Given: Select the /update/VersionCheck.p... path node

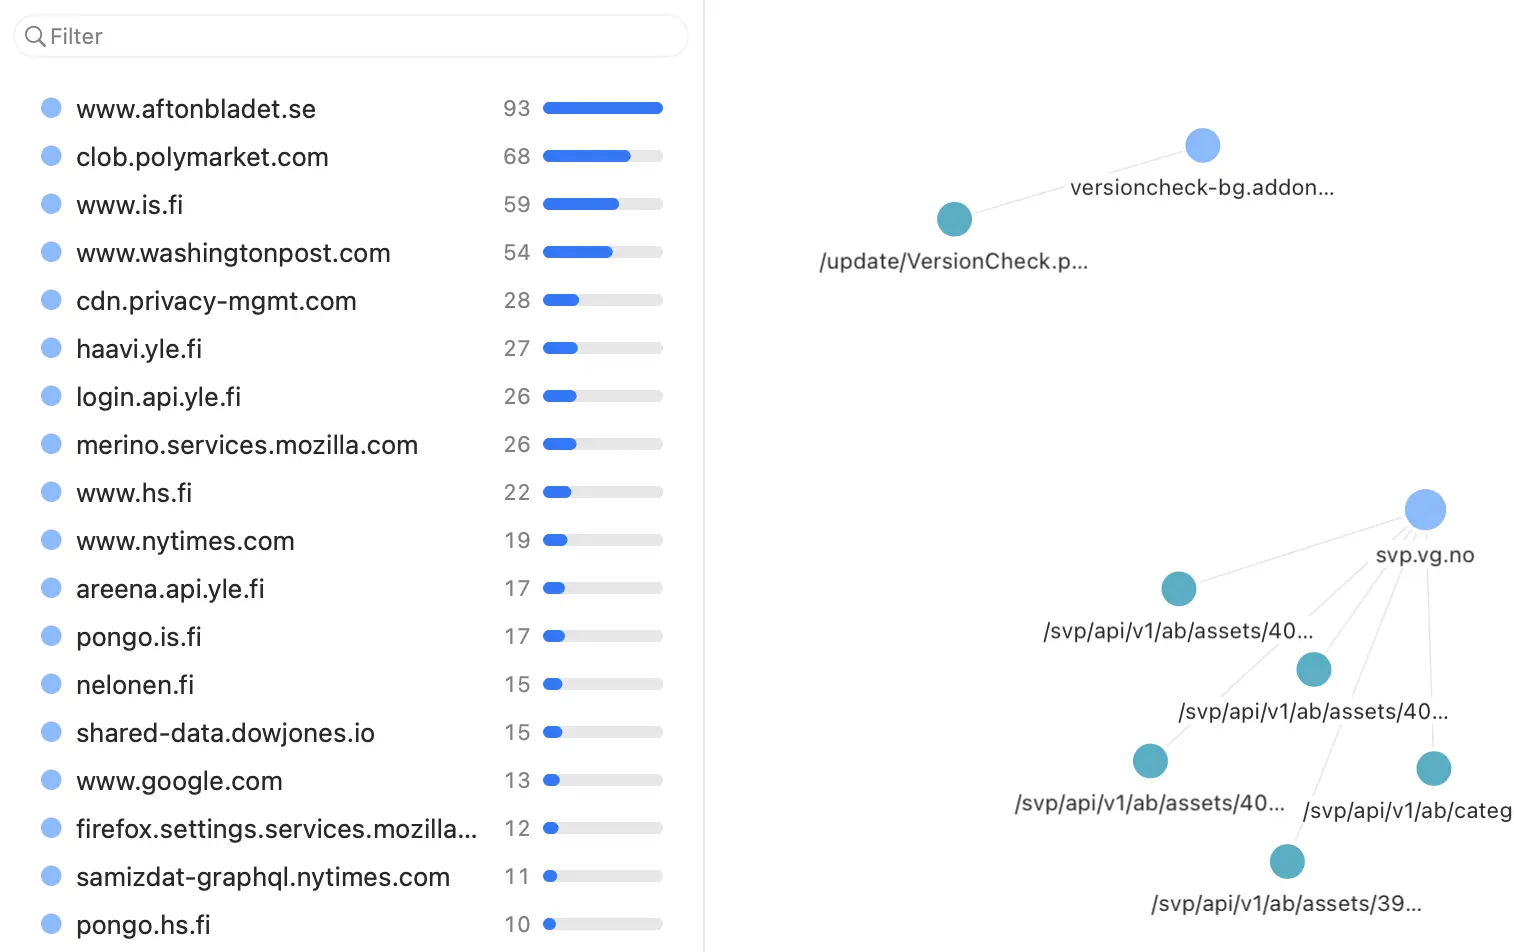Looking at the screenshot, I should coord(954,219).
